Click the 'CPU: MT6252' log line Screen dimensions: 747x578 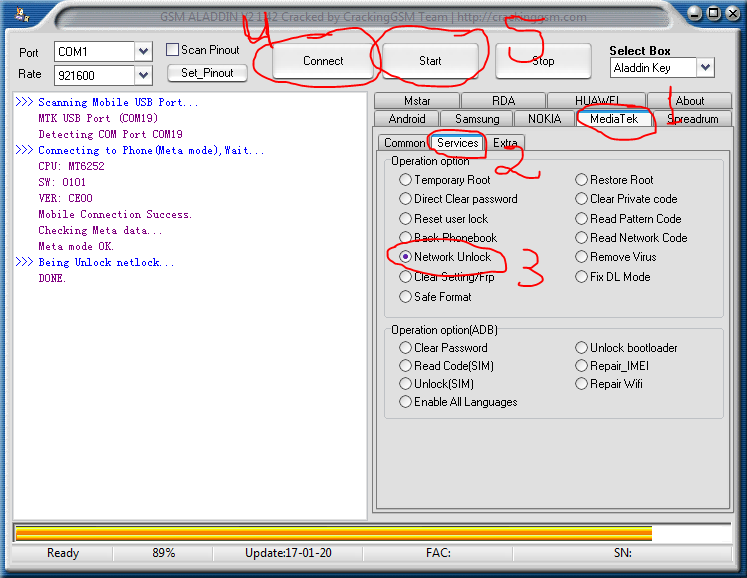point(71,166)
